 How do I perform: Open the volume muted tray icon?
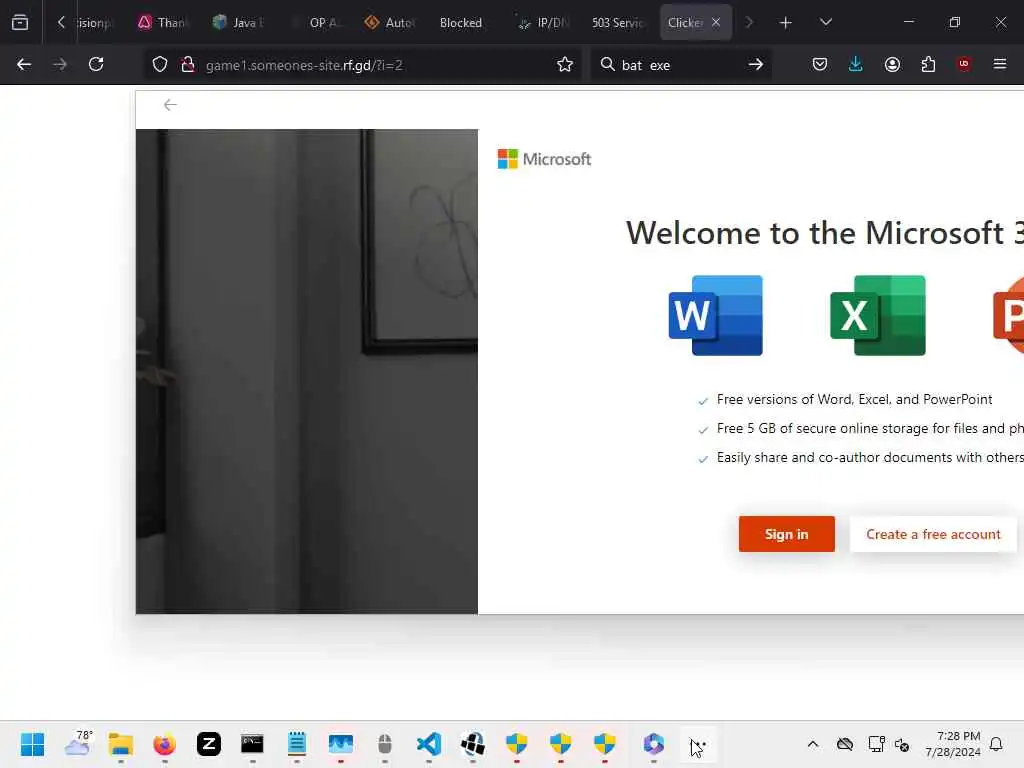point(902,744)
